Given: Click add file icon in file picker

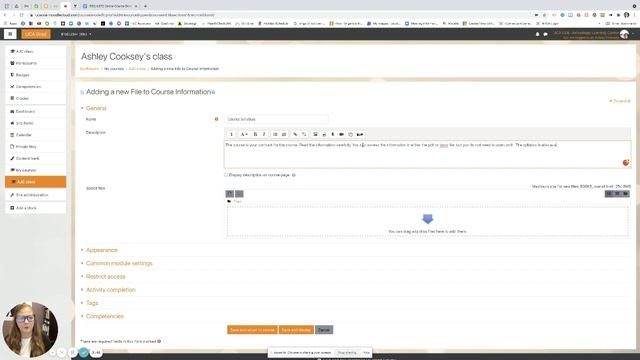Looking at the screenshot, I should [x=230, y=194].
